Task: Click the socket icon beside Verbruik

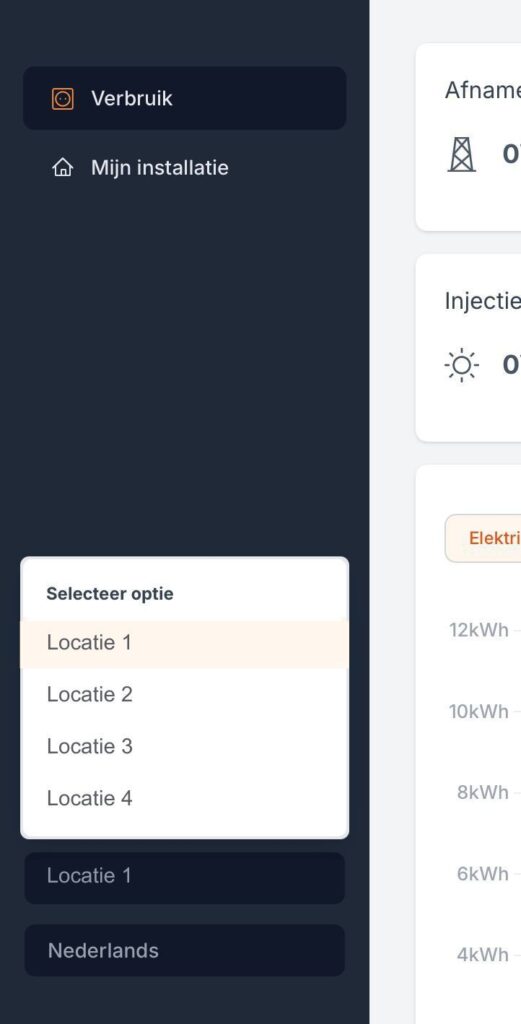Action: point(63,99)
